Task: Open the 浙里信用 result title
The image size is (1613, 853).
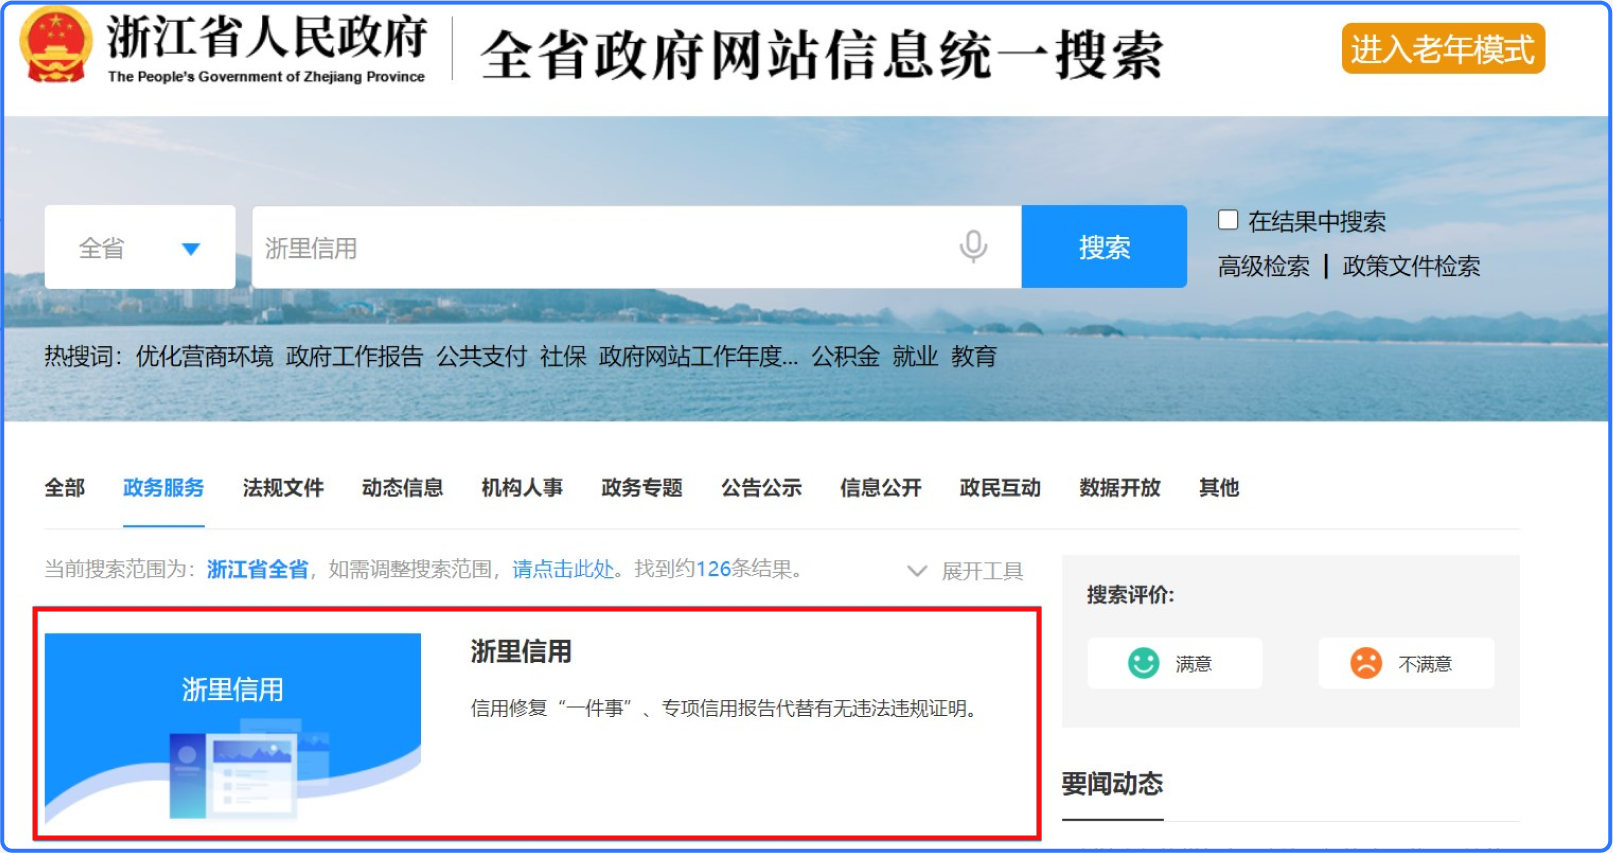Action: [x=521, y=652]
